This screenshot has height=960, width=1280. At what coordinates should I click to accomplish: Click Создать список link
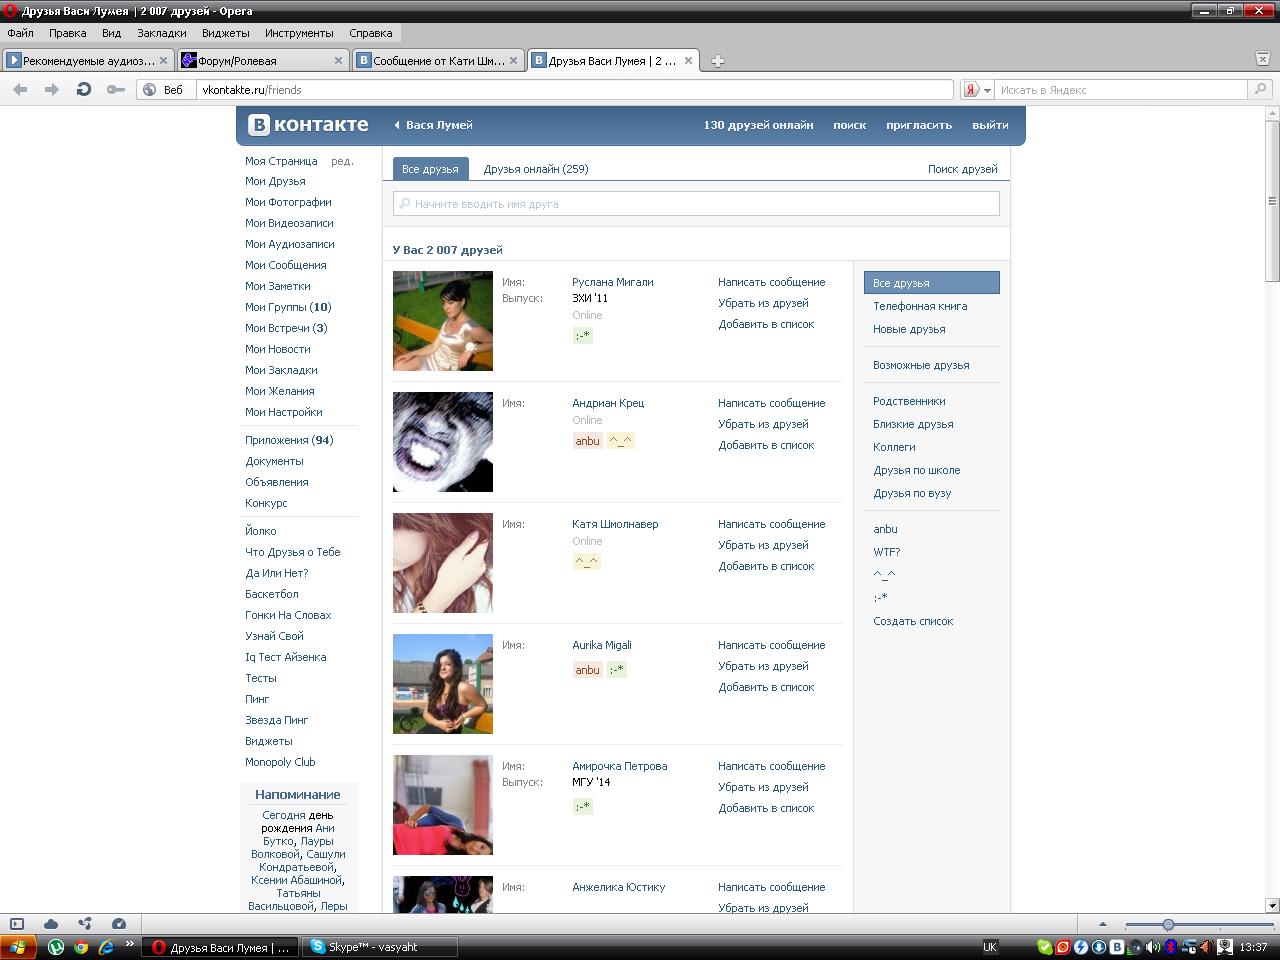coord(913,621)
